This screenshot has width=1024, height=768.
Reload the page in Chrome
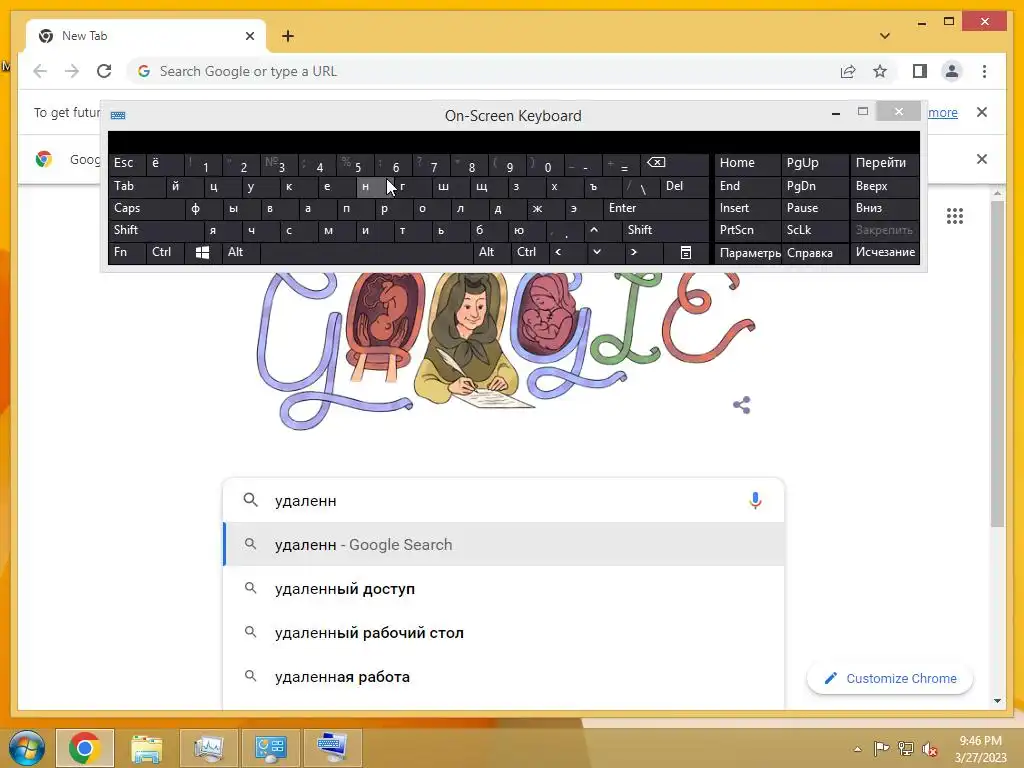104,71
